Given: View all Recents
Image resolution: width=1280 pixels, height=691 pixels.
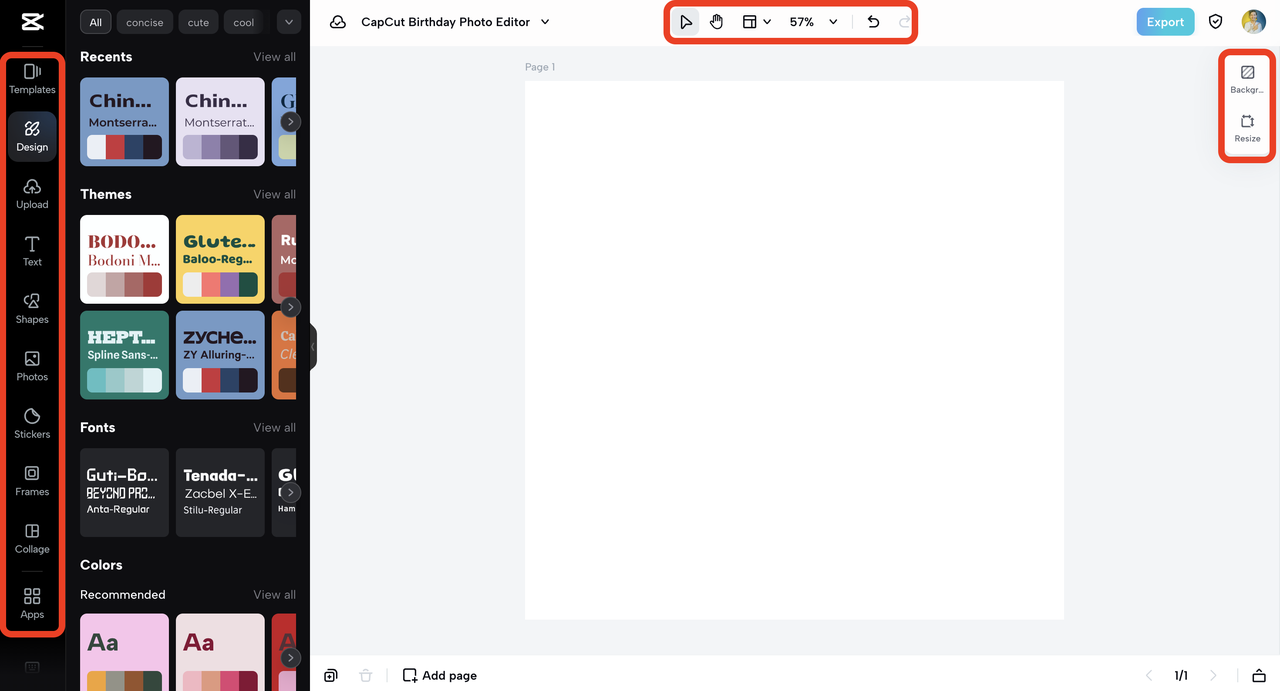Looking at the screenshot, I should click(x=274, y=57).
